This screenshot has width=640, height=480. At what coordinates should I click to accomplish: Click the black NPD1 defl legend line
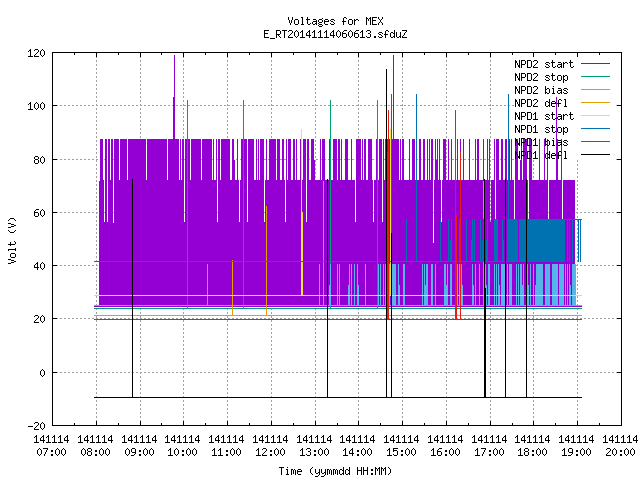click(x=596, y=155)
